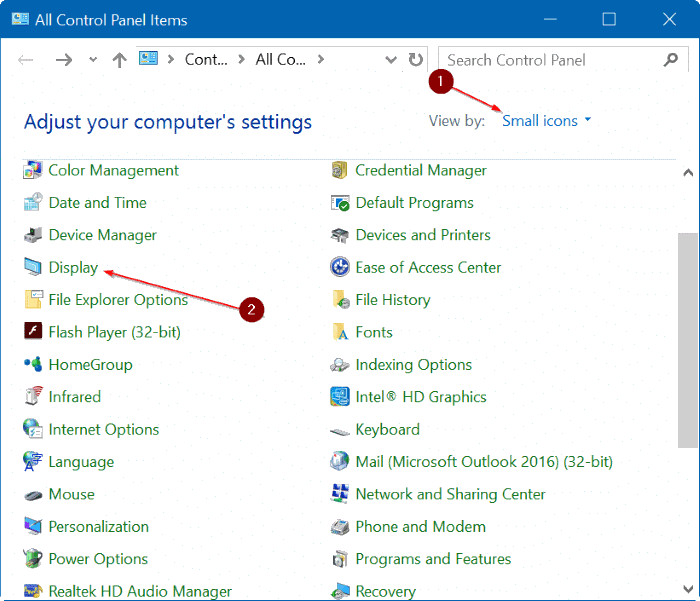Click the Power Options battery icon
Image resolution: width=700 pixels, height=601 pixels.
33,559
